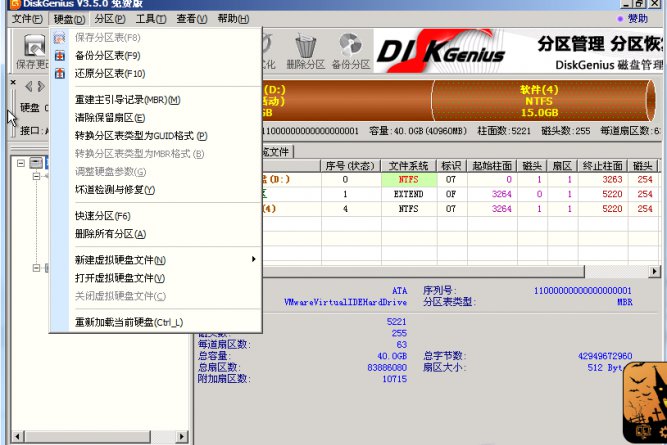Click the 42949672960 total bytes value
The width and height of the screenshot is (667, 445).
[605, 356]
